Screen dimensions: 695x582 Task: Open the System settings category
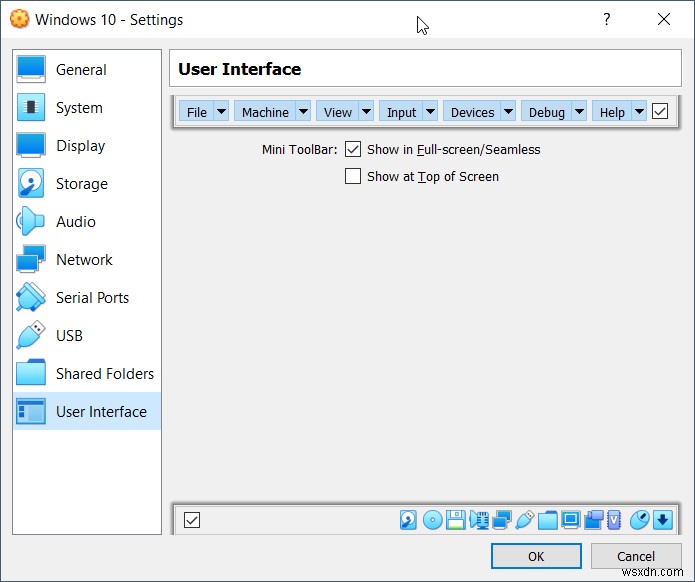tap(87, 107)
